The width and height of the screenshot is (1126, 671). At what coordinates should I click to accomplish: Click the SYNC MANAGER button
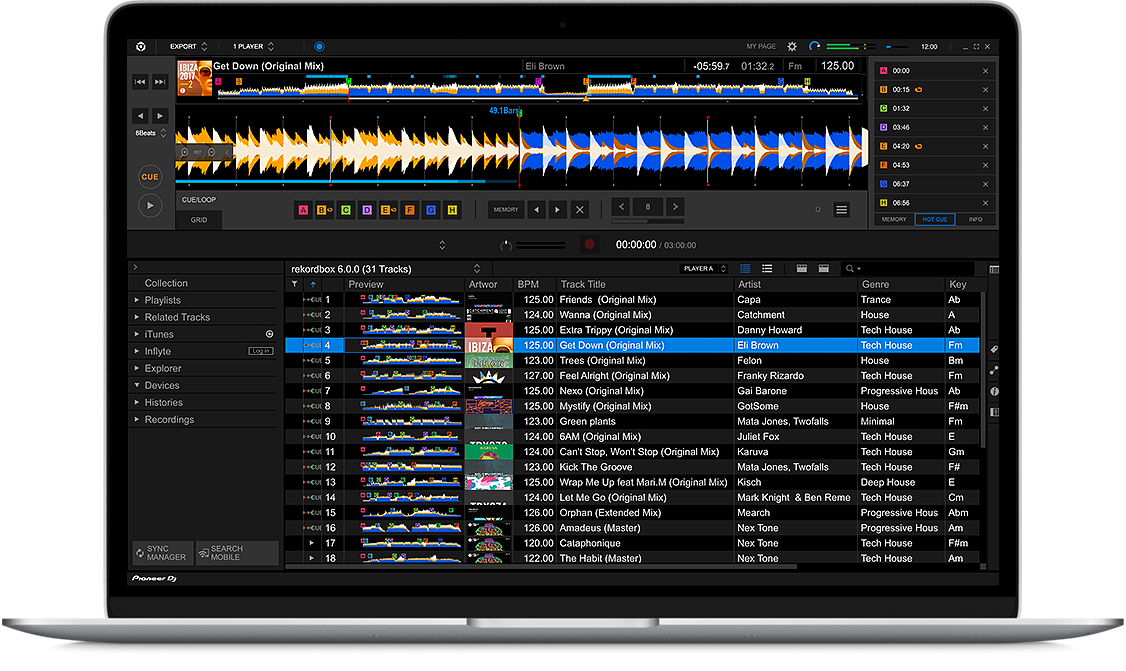[162, 553]
